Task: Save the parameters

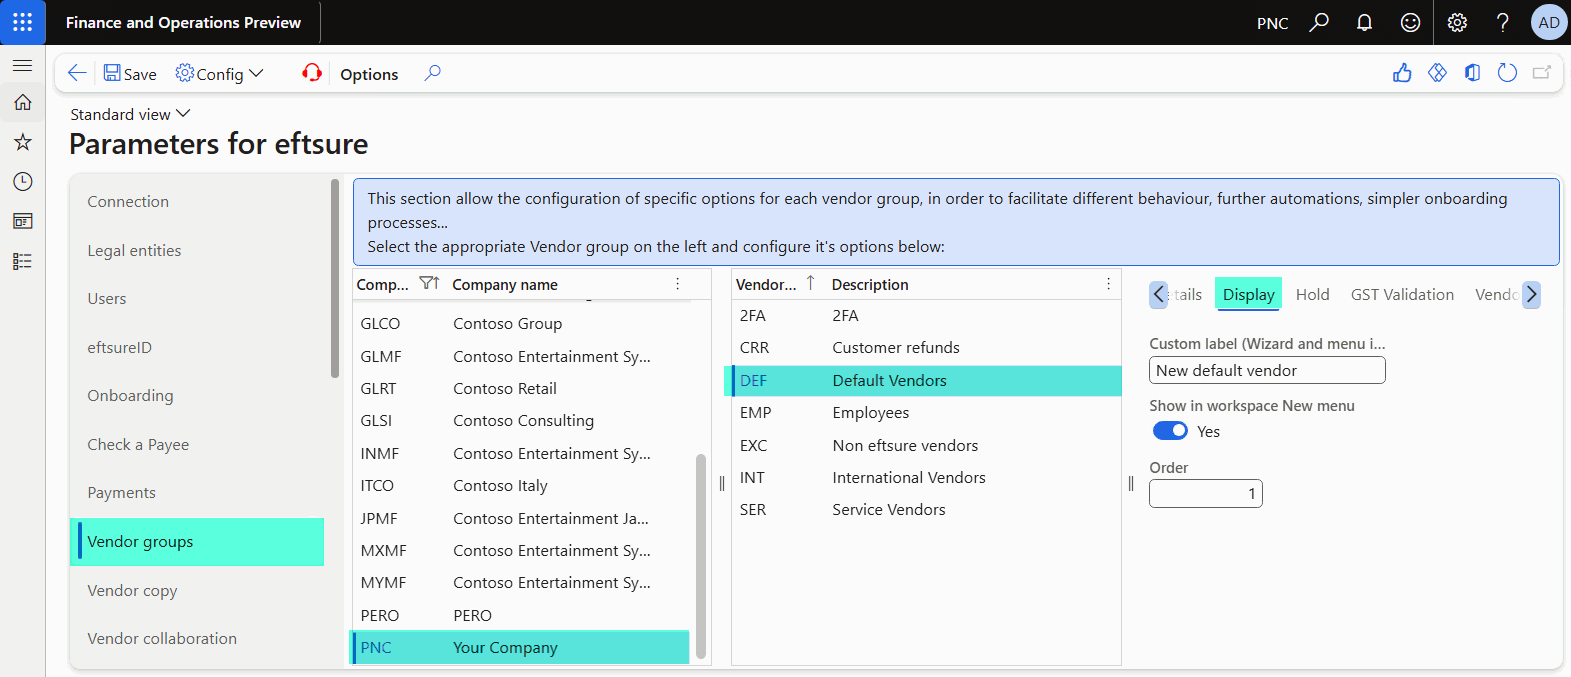Action: (130, 73)
